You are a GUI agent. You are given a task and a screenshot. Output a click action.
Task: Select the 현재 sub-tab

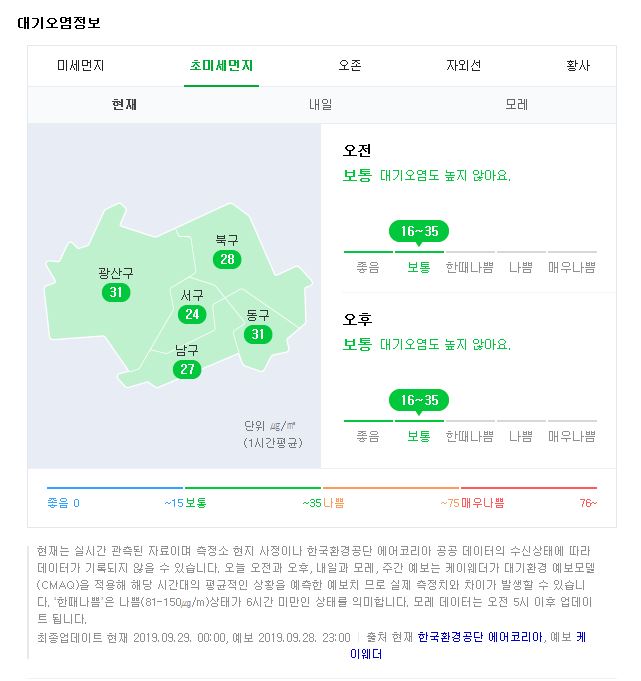coord(124,105)
